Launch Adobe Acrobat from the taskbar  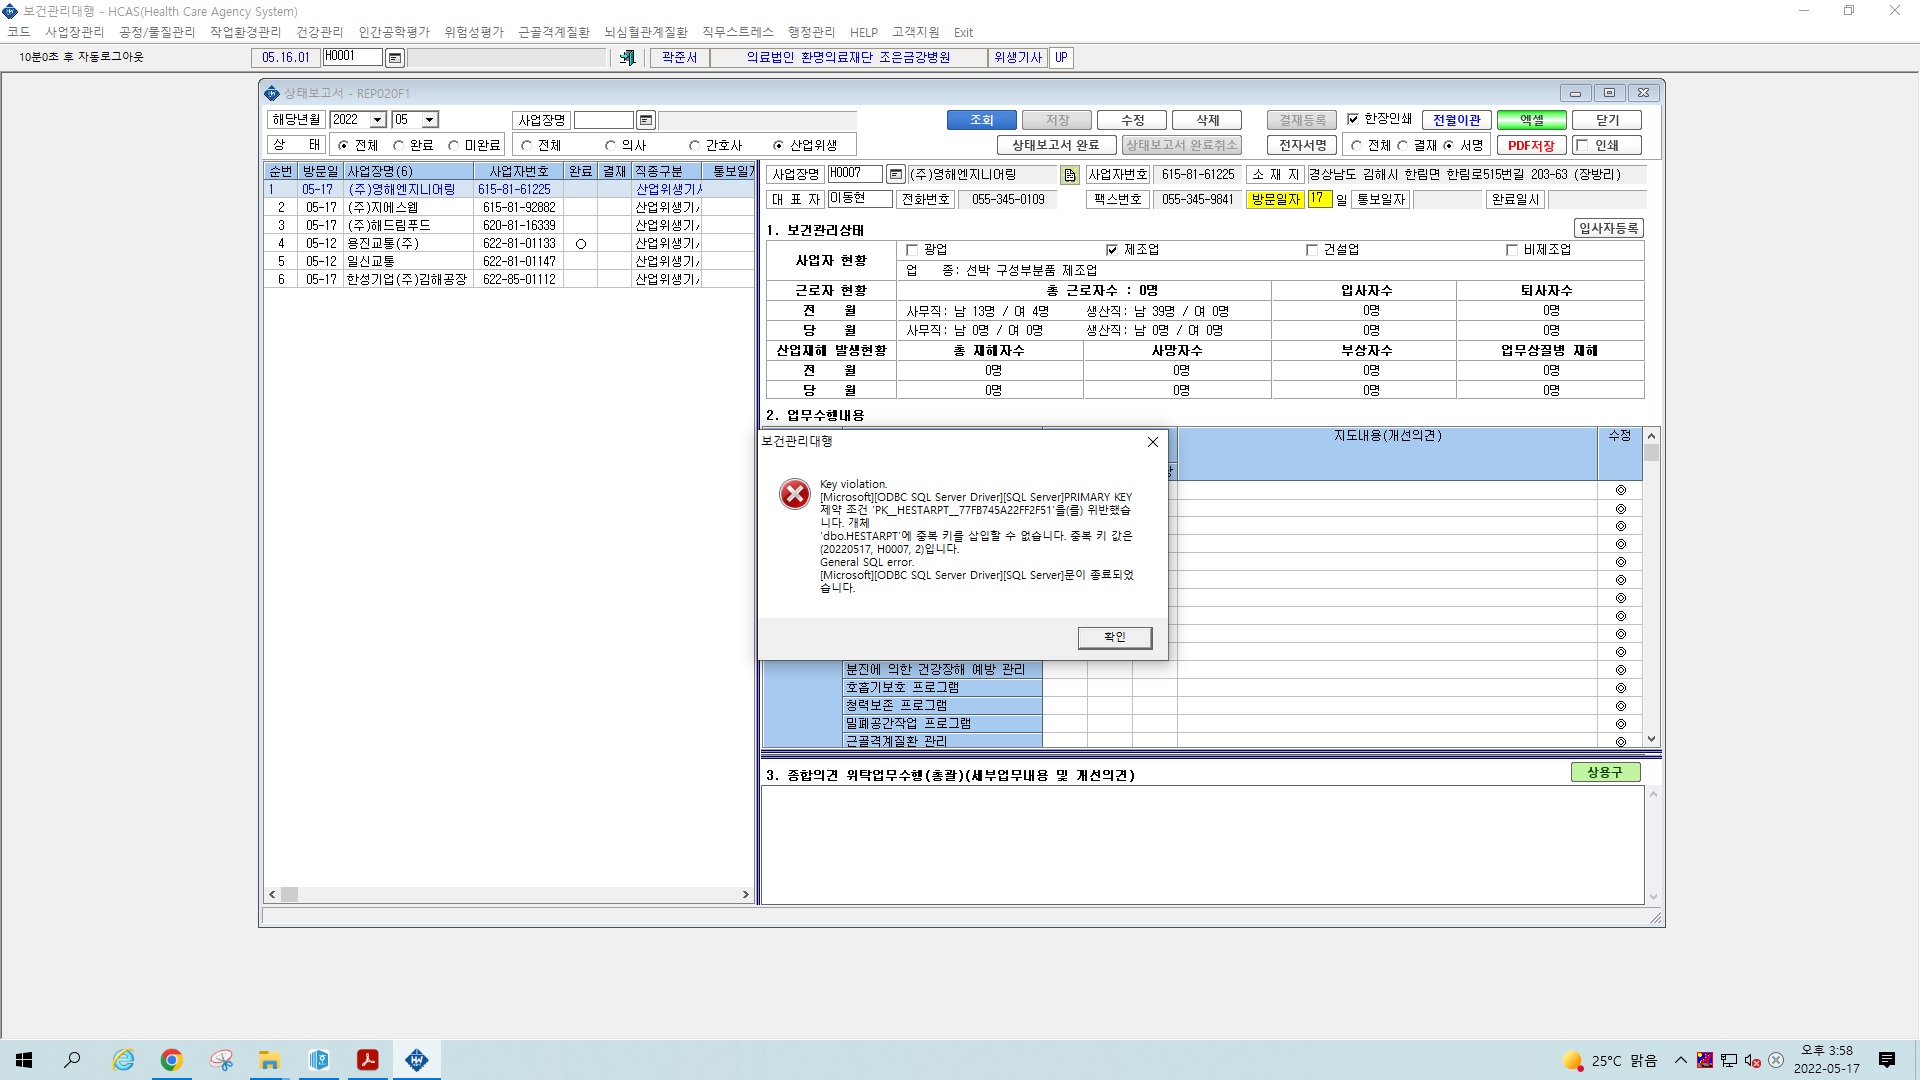coord(368,1060)
